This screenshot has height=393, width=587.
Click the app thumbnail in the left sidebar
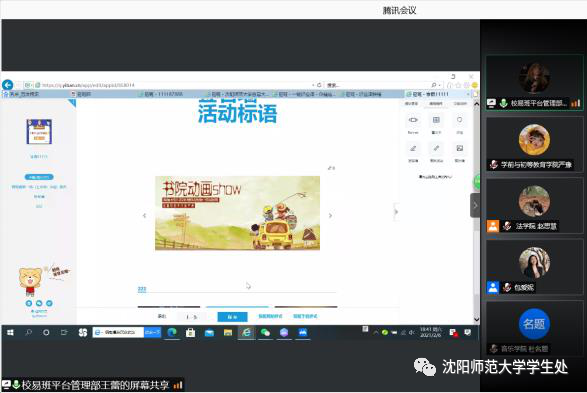click(x=39, y=131)
